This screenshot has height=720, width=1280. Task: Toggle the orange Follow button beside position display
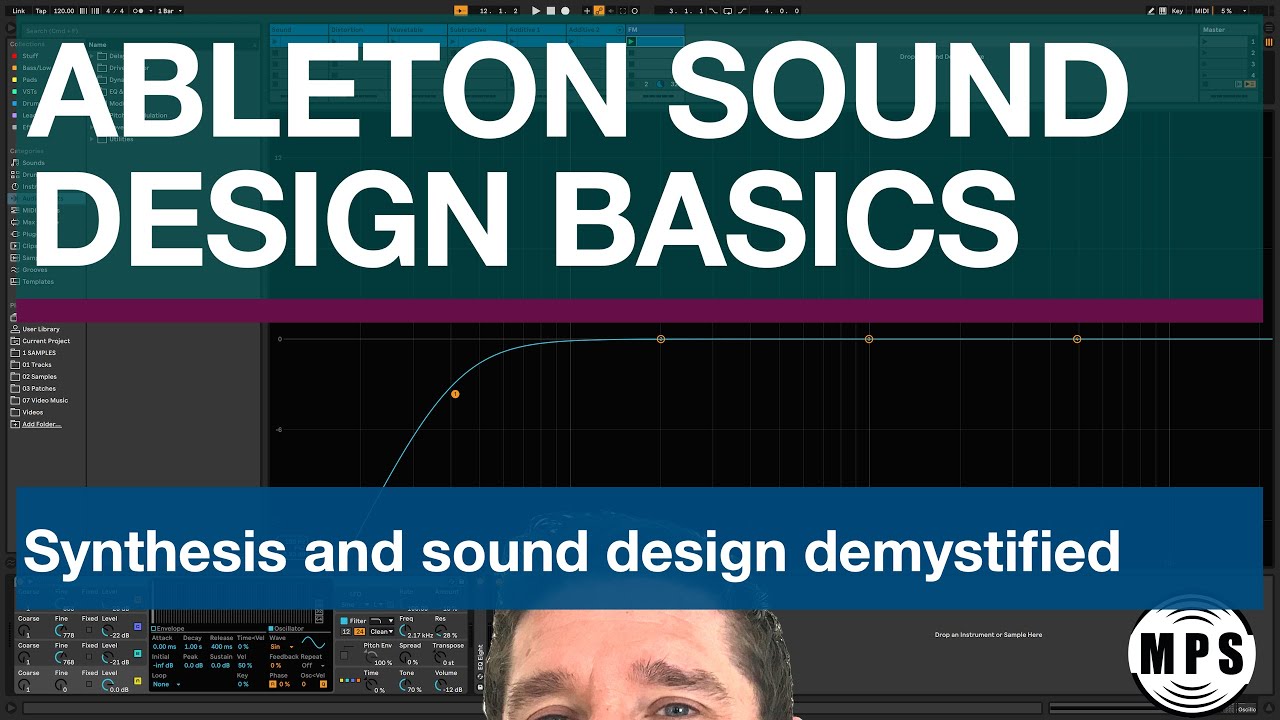460,11
